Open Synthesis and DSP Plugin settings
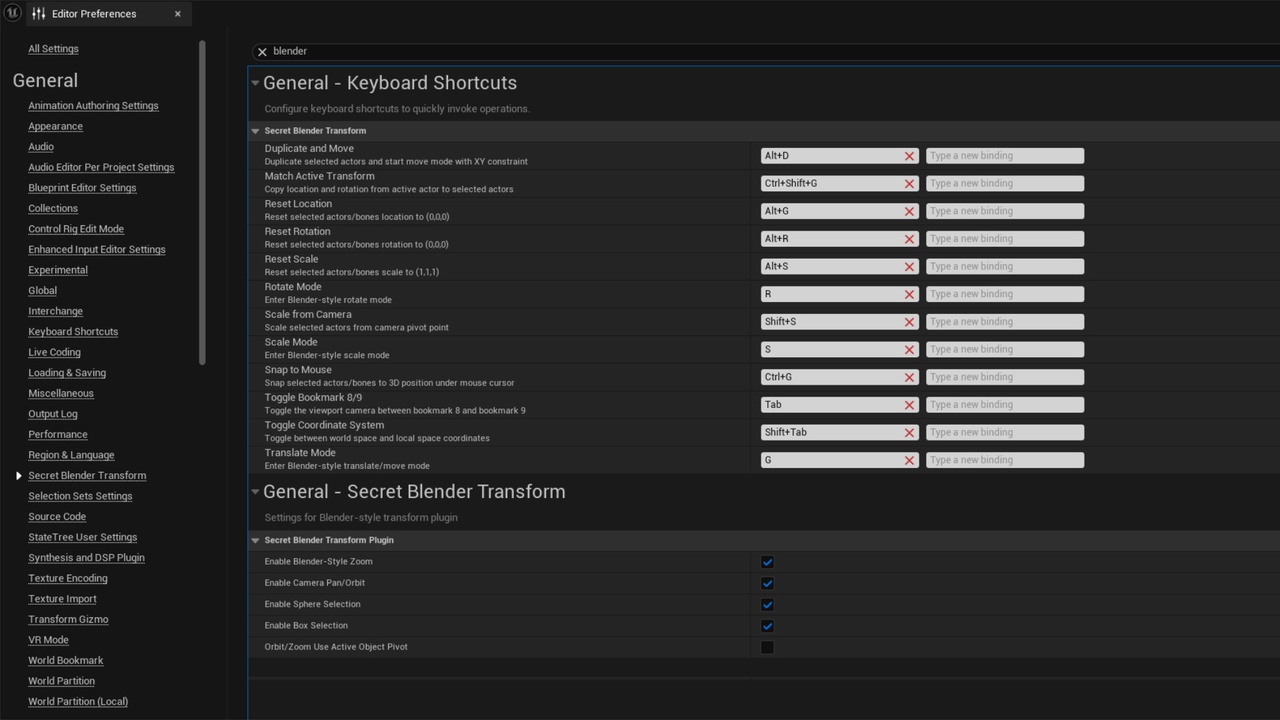The width and height of the screenshot is (1280, 720). click(x=86, y=558)
